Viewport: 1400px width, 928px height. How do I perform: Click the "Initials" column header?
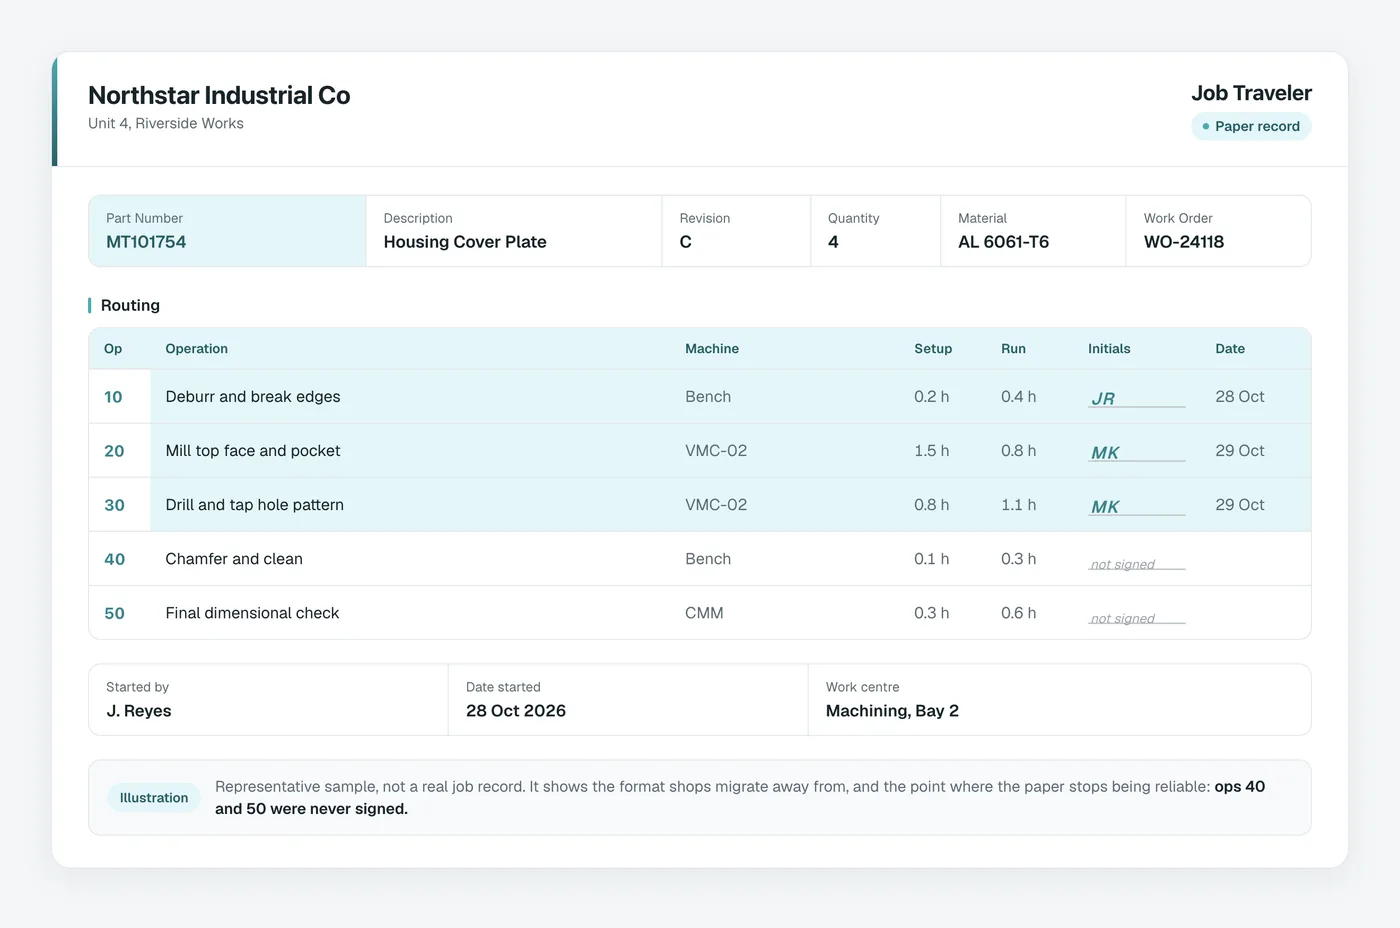tap(1109, 349)
